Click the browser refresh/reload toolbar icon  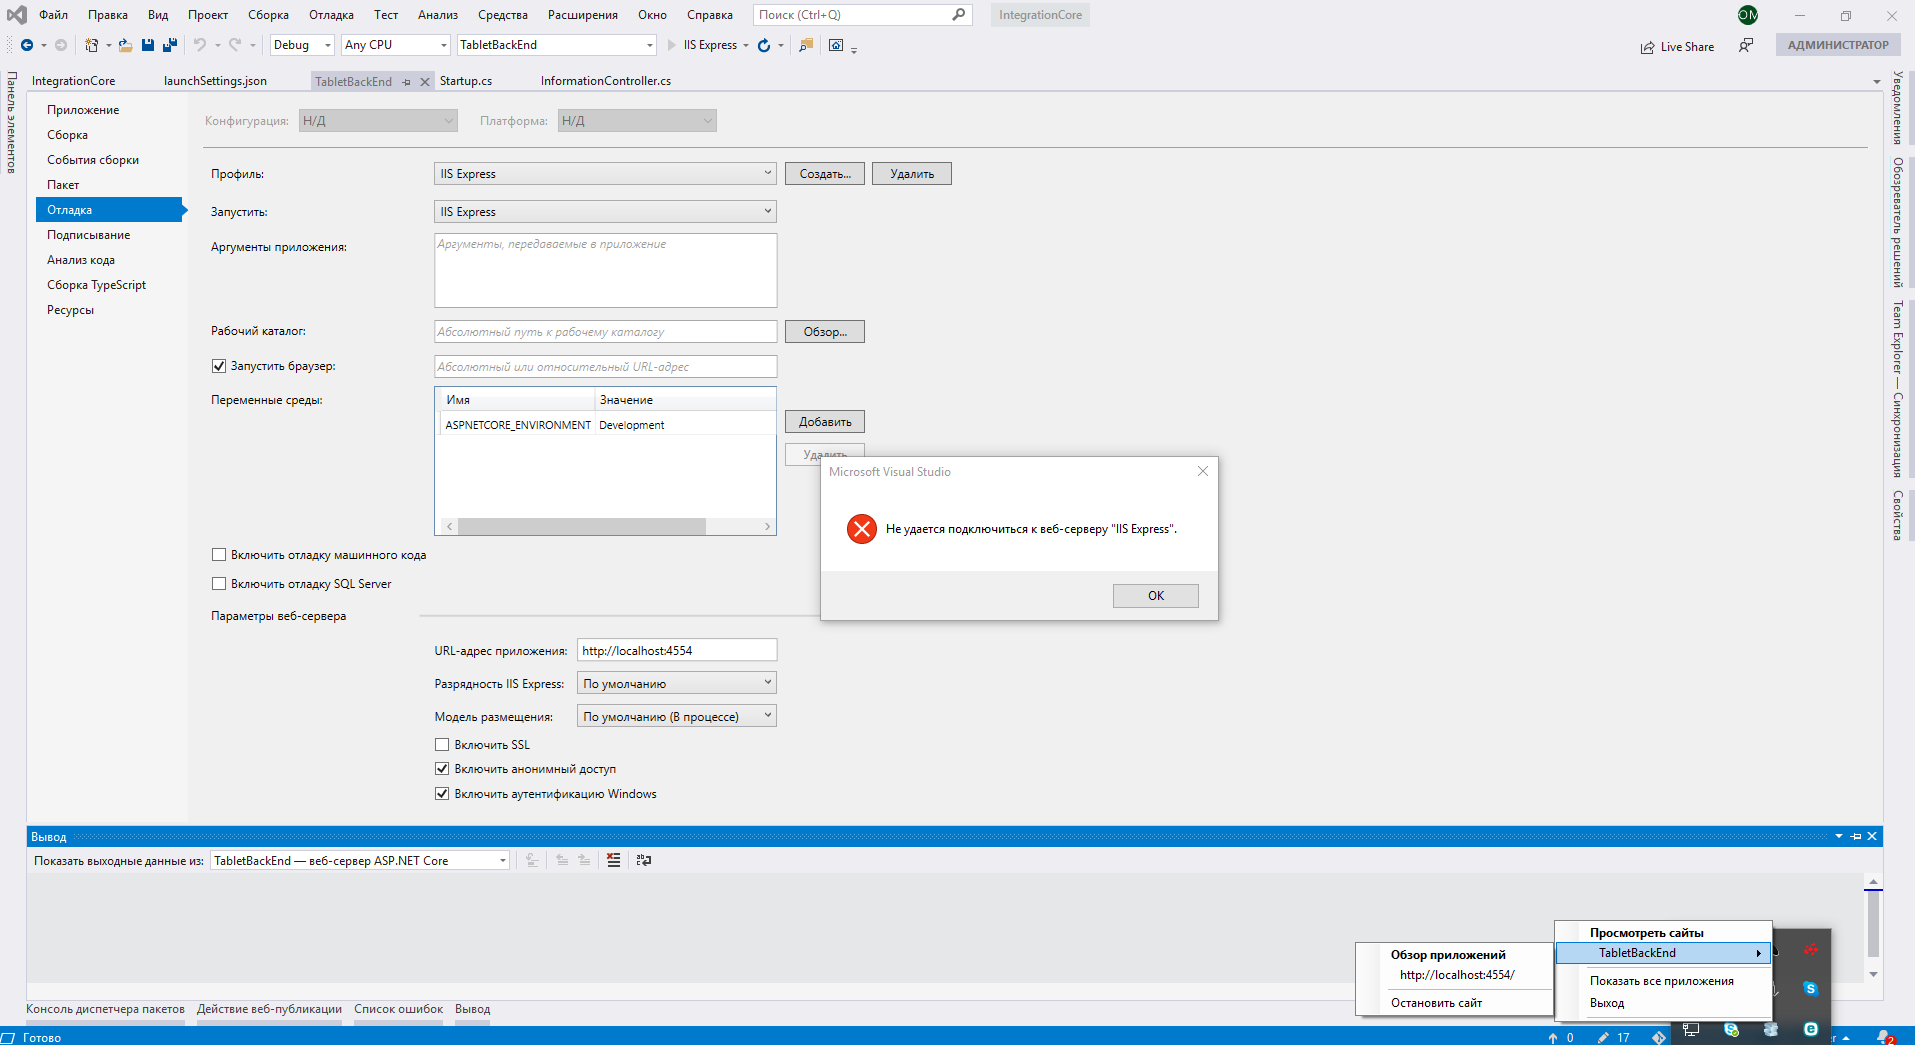click(764, 45)
